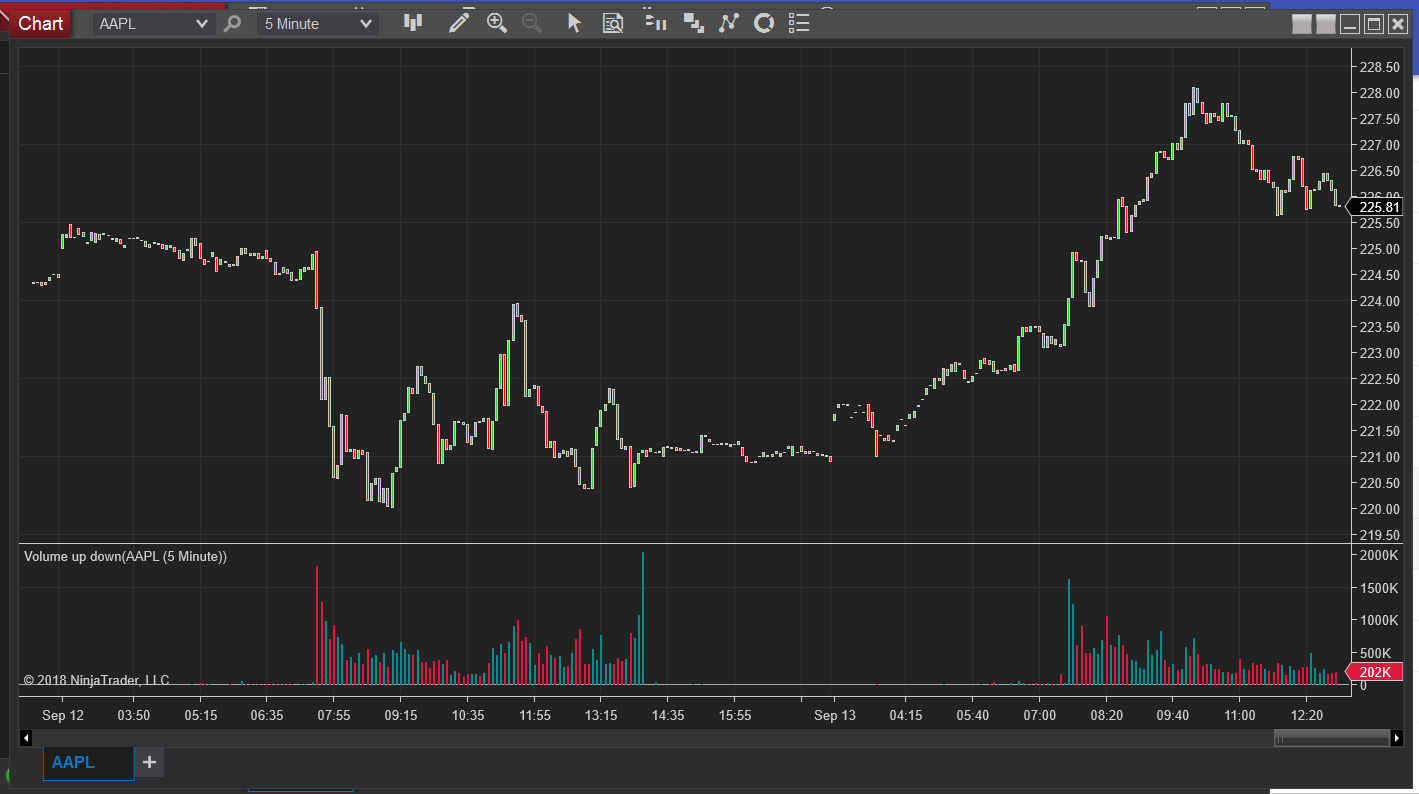This screenshot has height=794, width=1419.
Task: Click the 228.50 price axis label
Action: coord(1379,67)
